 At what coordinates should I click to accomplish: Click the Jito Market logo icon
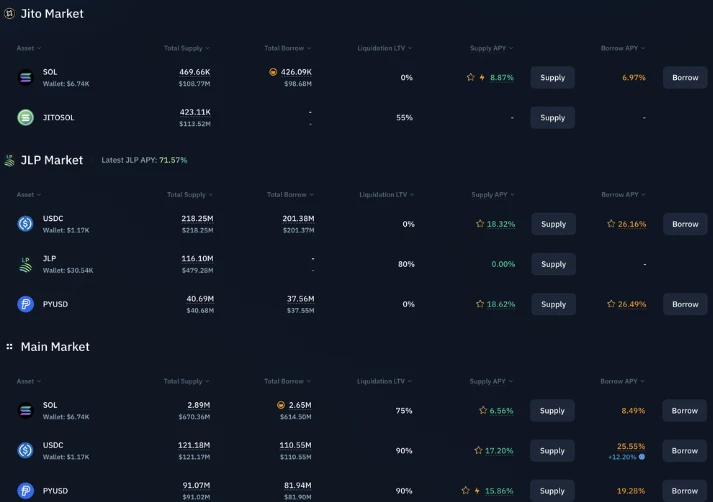(9, 14)
